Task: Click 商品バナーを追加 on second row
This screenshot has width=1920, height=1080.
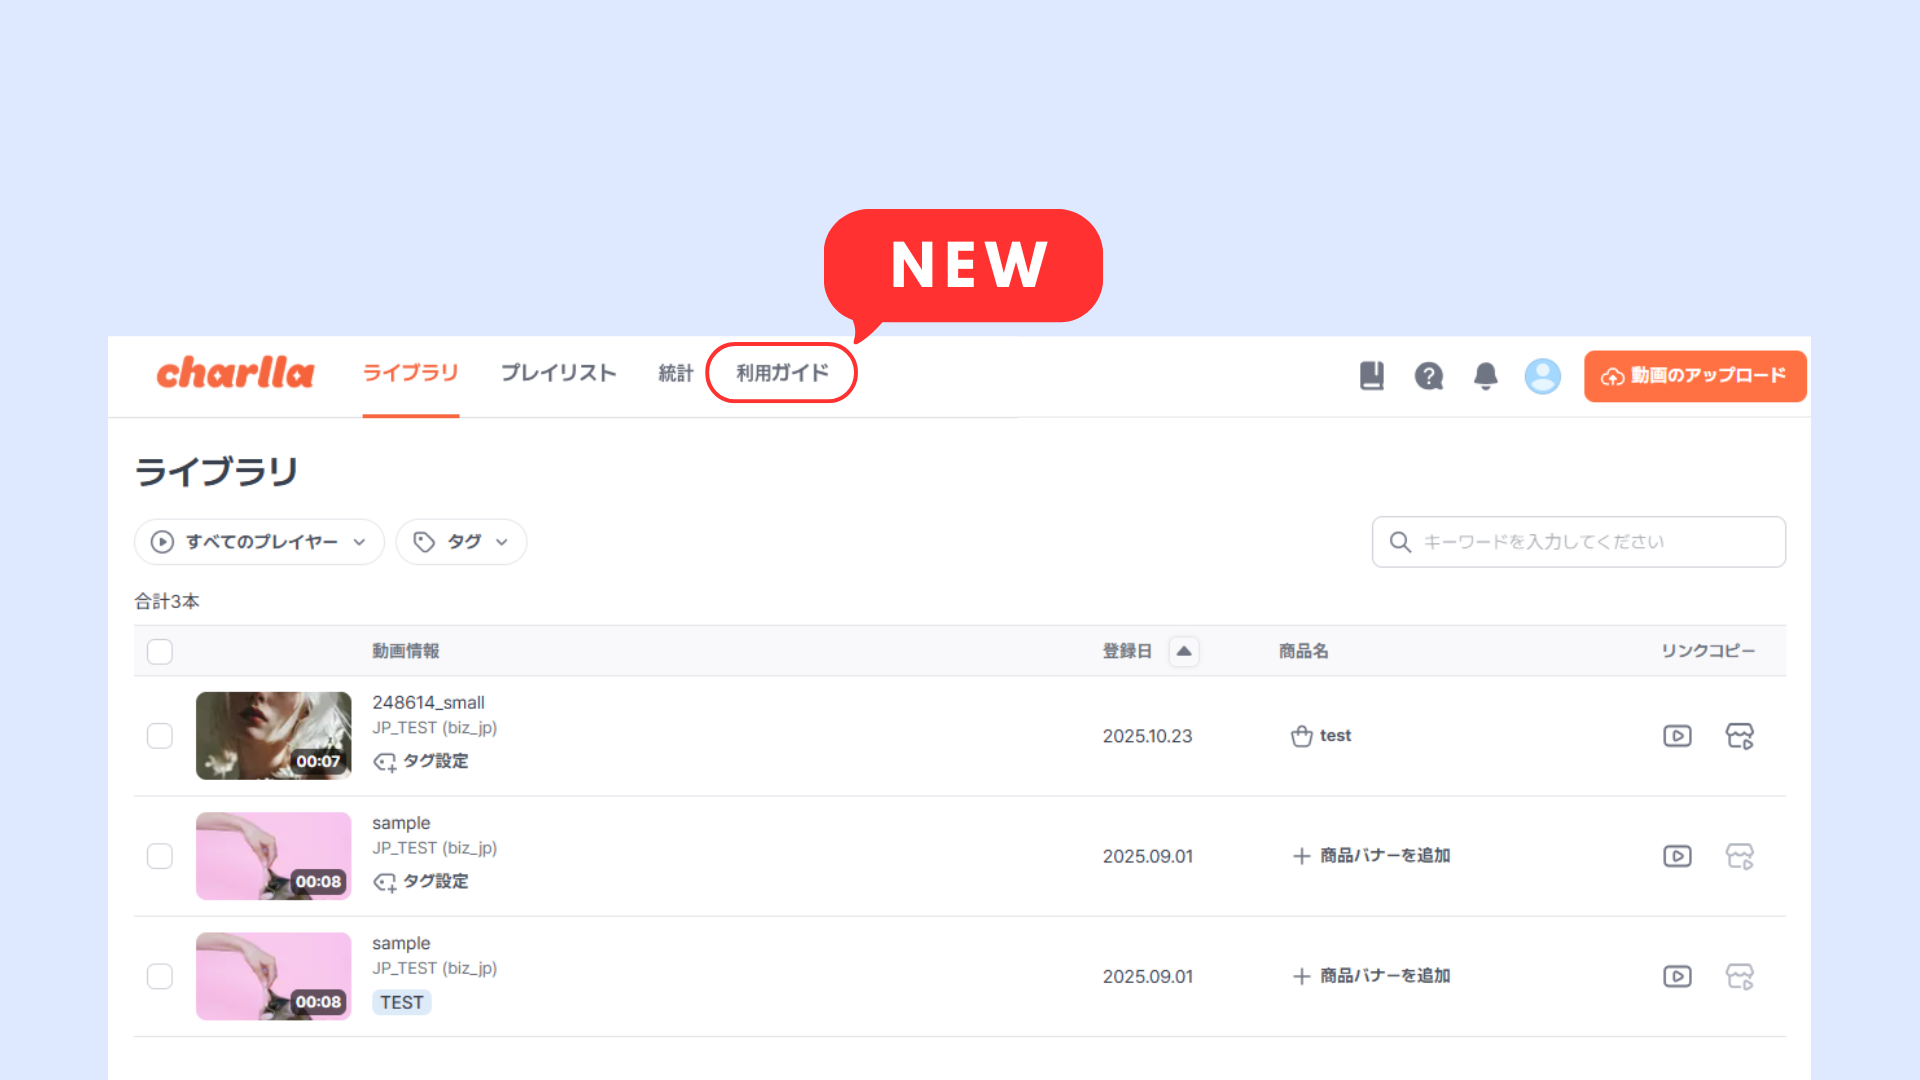Action: (1371, 856)
